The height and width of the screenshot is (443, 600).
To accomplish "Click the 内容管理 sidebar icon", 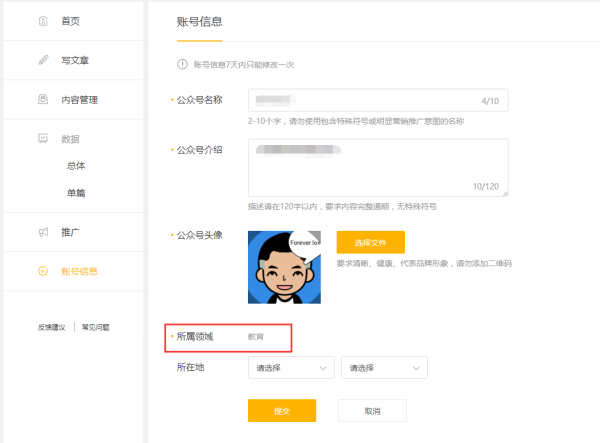I will click(43, 99).
